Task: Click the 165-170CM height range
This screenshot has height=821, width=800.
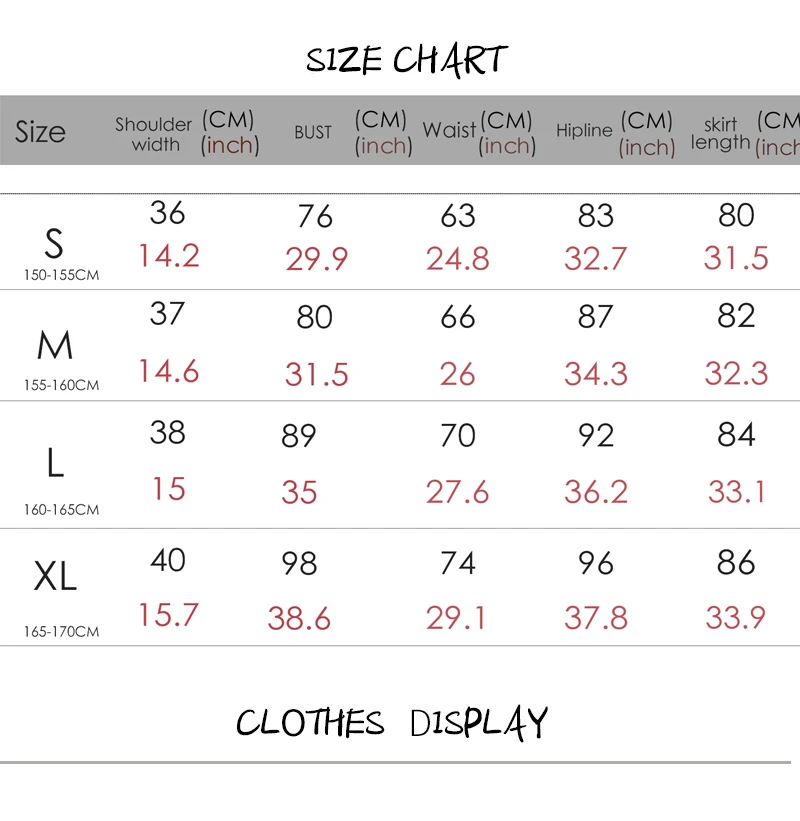Action: pyautogui.click(x=61, y=631)
